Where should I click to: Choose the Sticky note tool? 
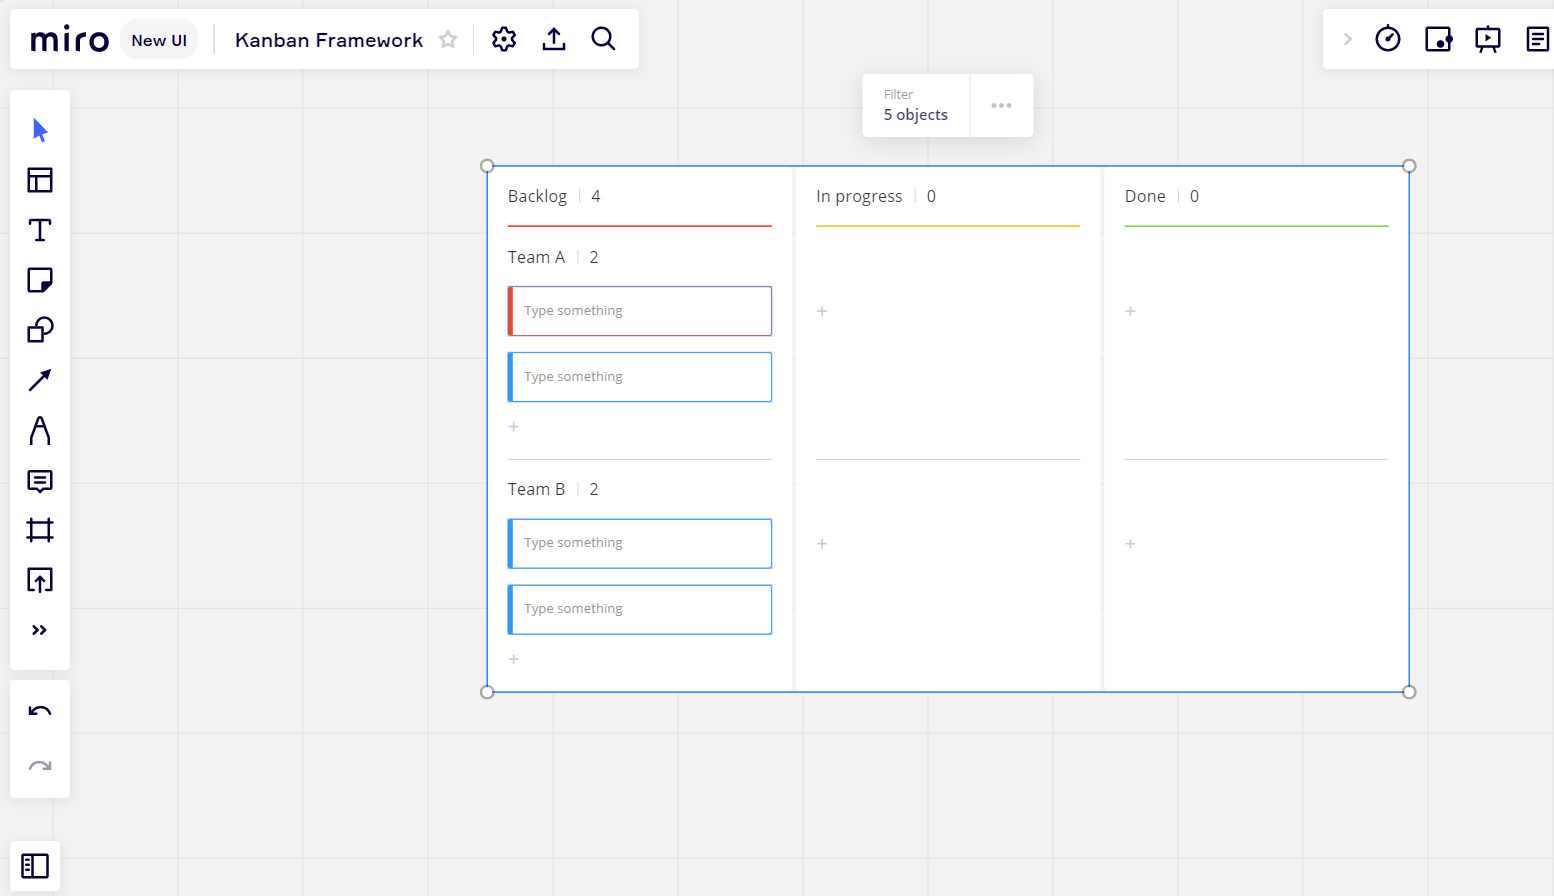coord(40,280)
